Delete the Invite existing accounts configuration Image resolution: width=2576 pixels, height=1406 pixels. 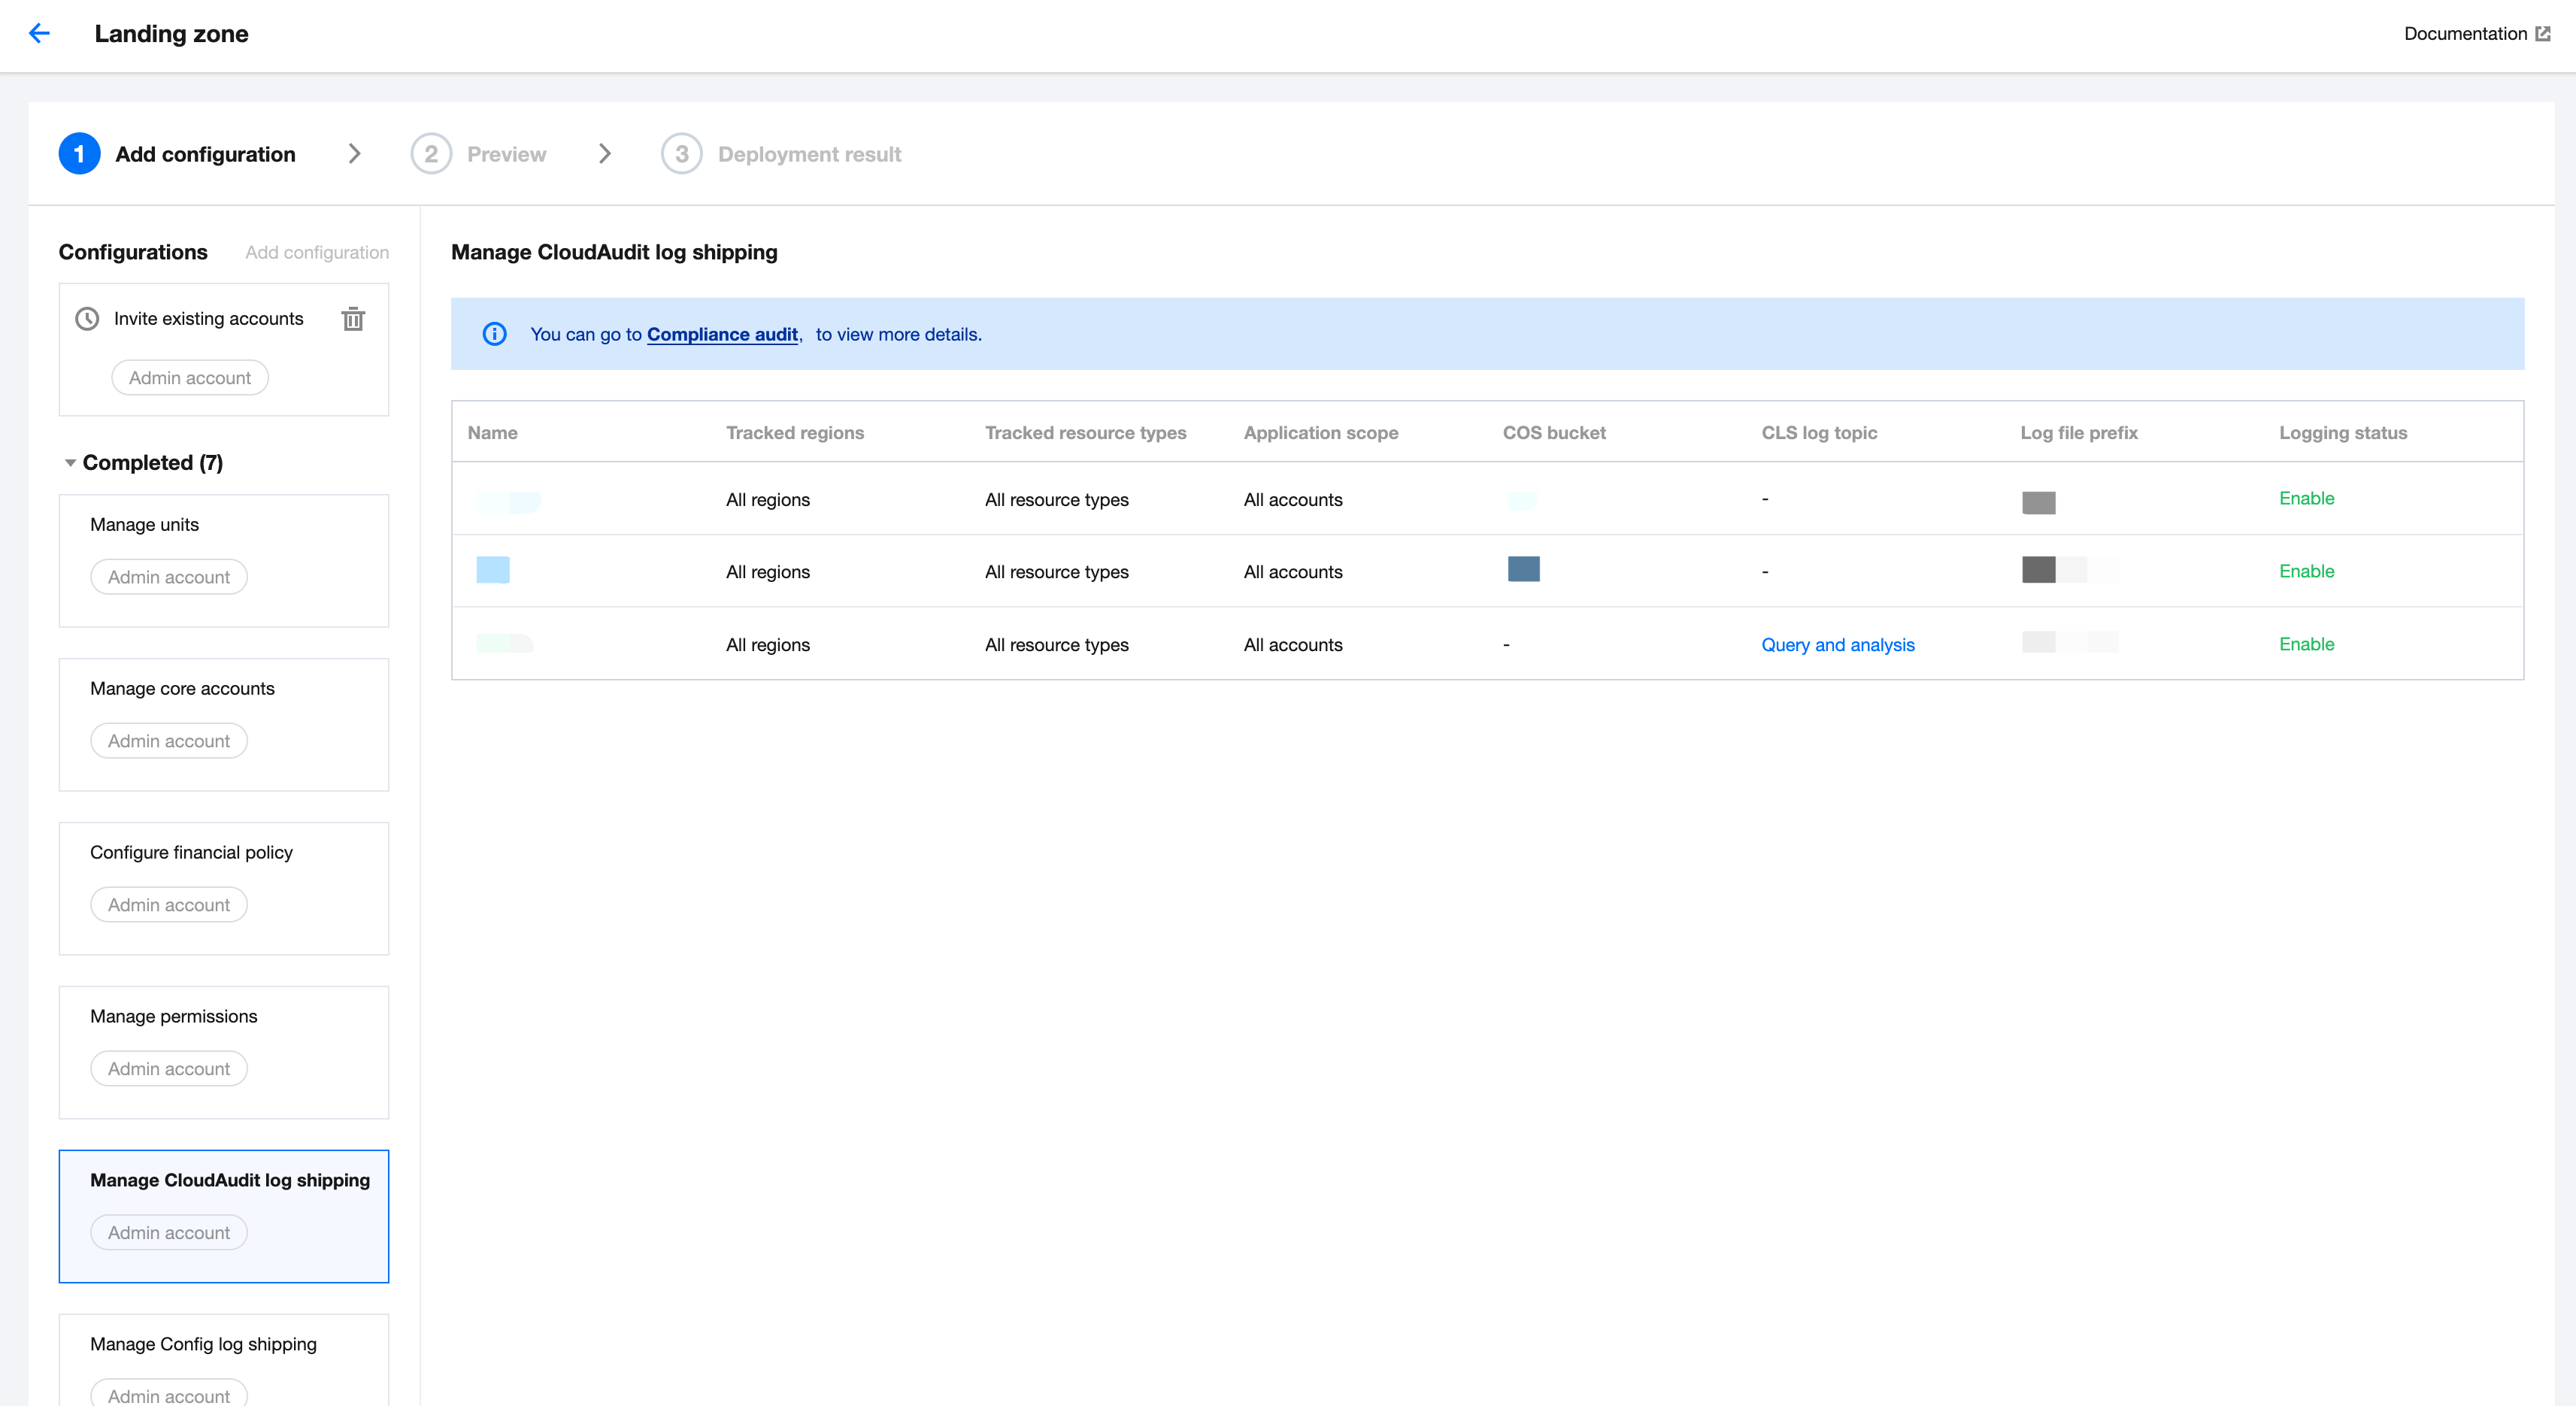tap(353, 319)
